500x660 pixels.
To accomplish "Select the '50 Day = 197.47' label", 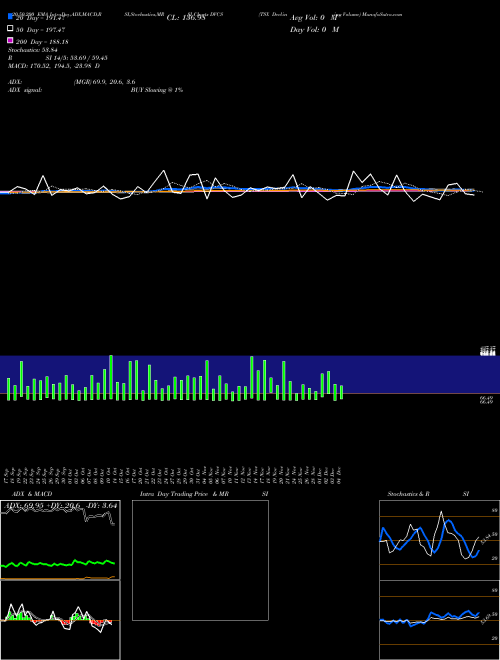I will (x=40, y=30).
